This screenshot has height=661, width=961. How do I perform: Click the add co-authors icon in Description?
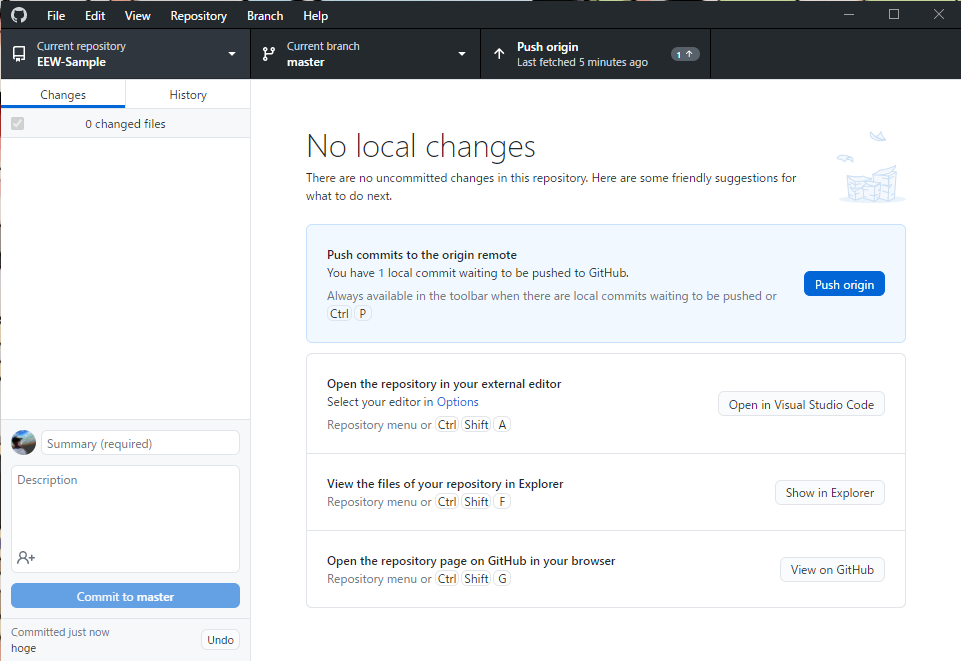pyautogui.click(x=26, y=557)
